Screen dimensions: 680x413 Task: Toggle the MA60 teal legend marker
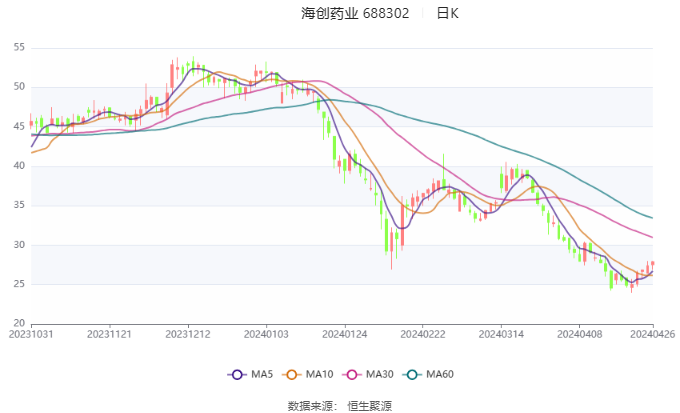tap(412, 375)
